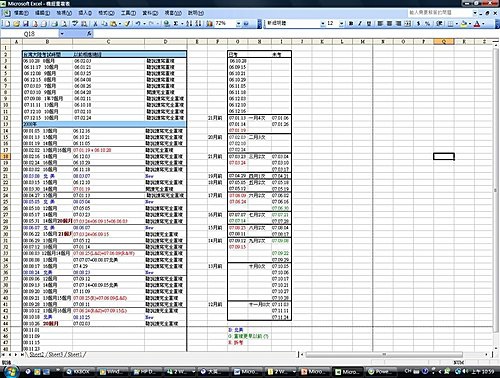Click the horizontal scrollbar thumb

pos(384,354)
